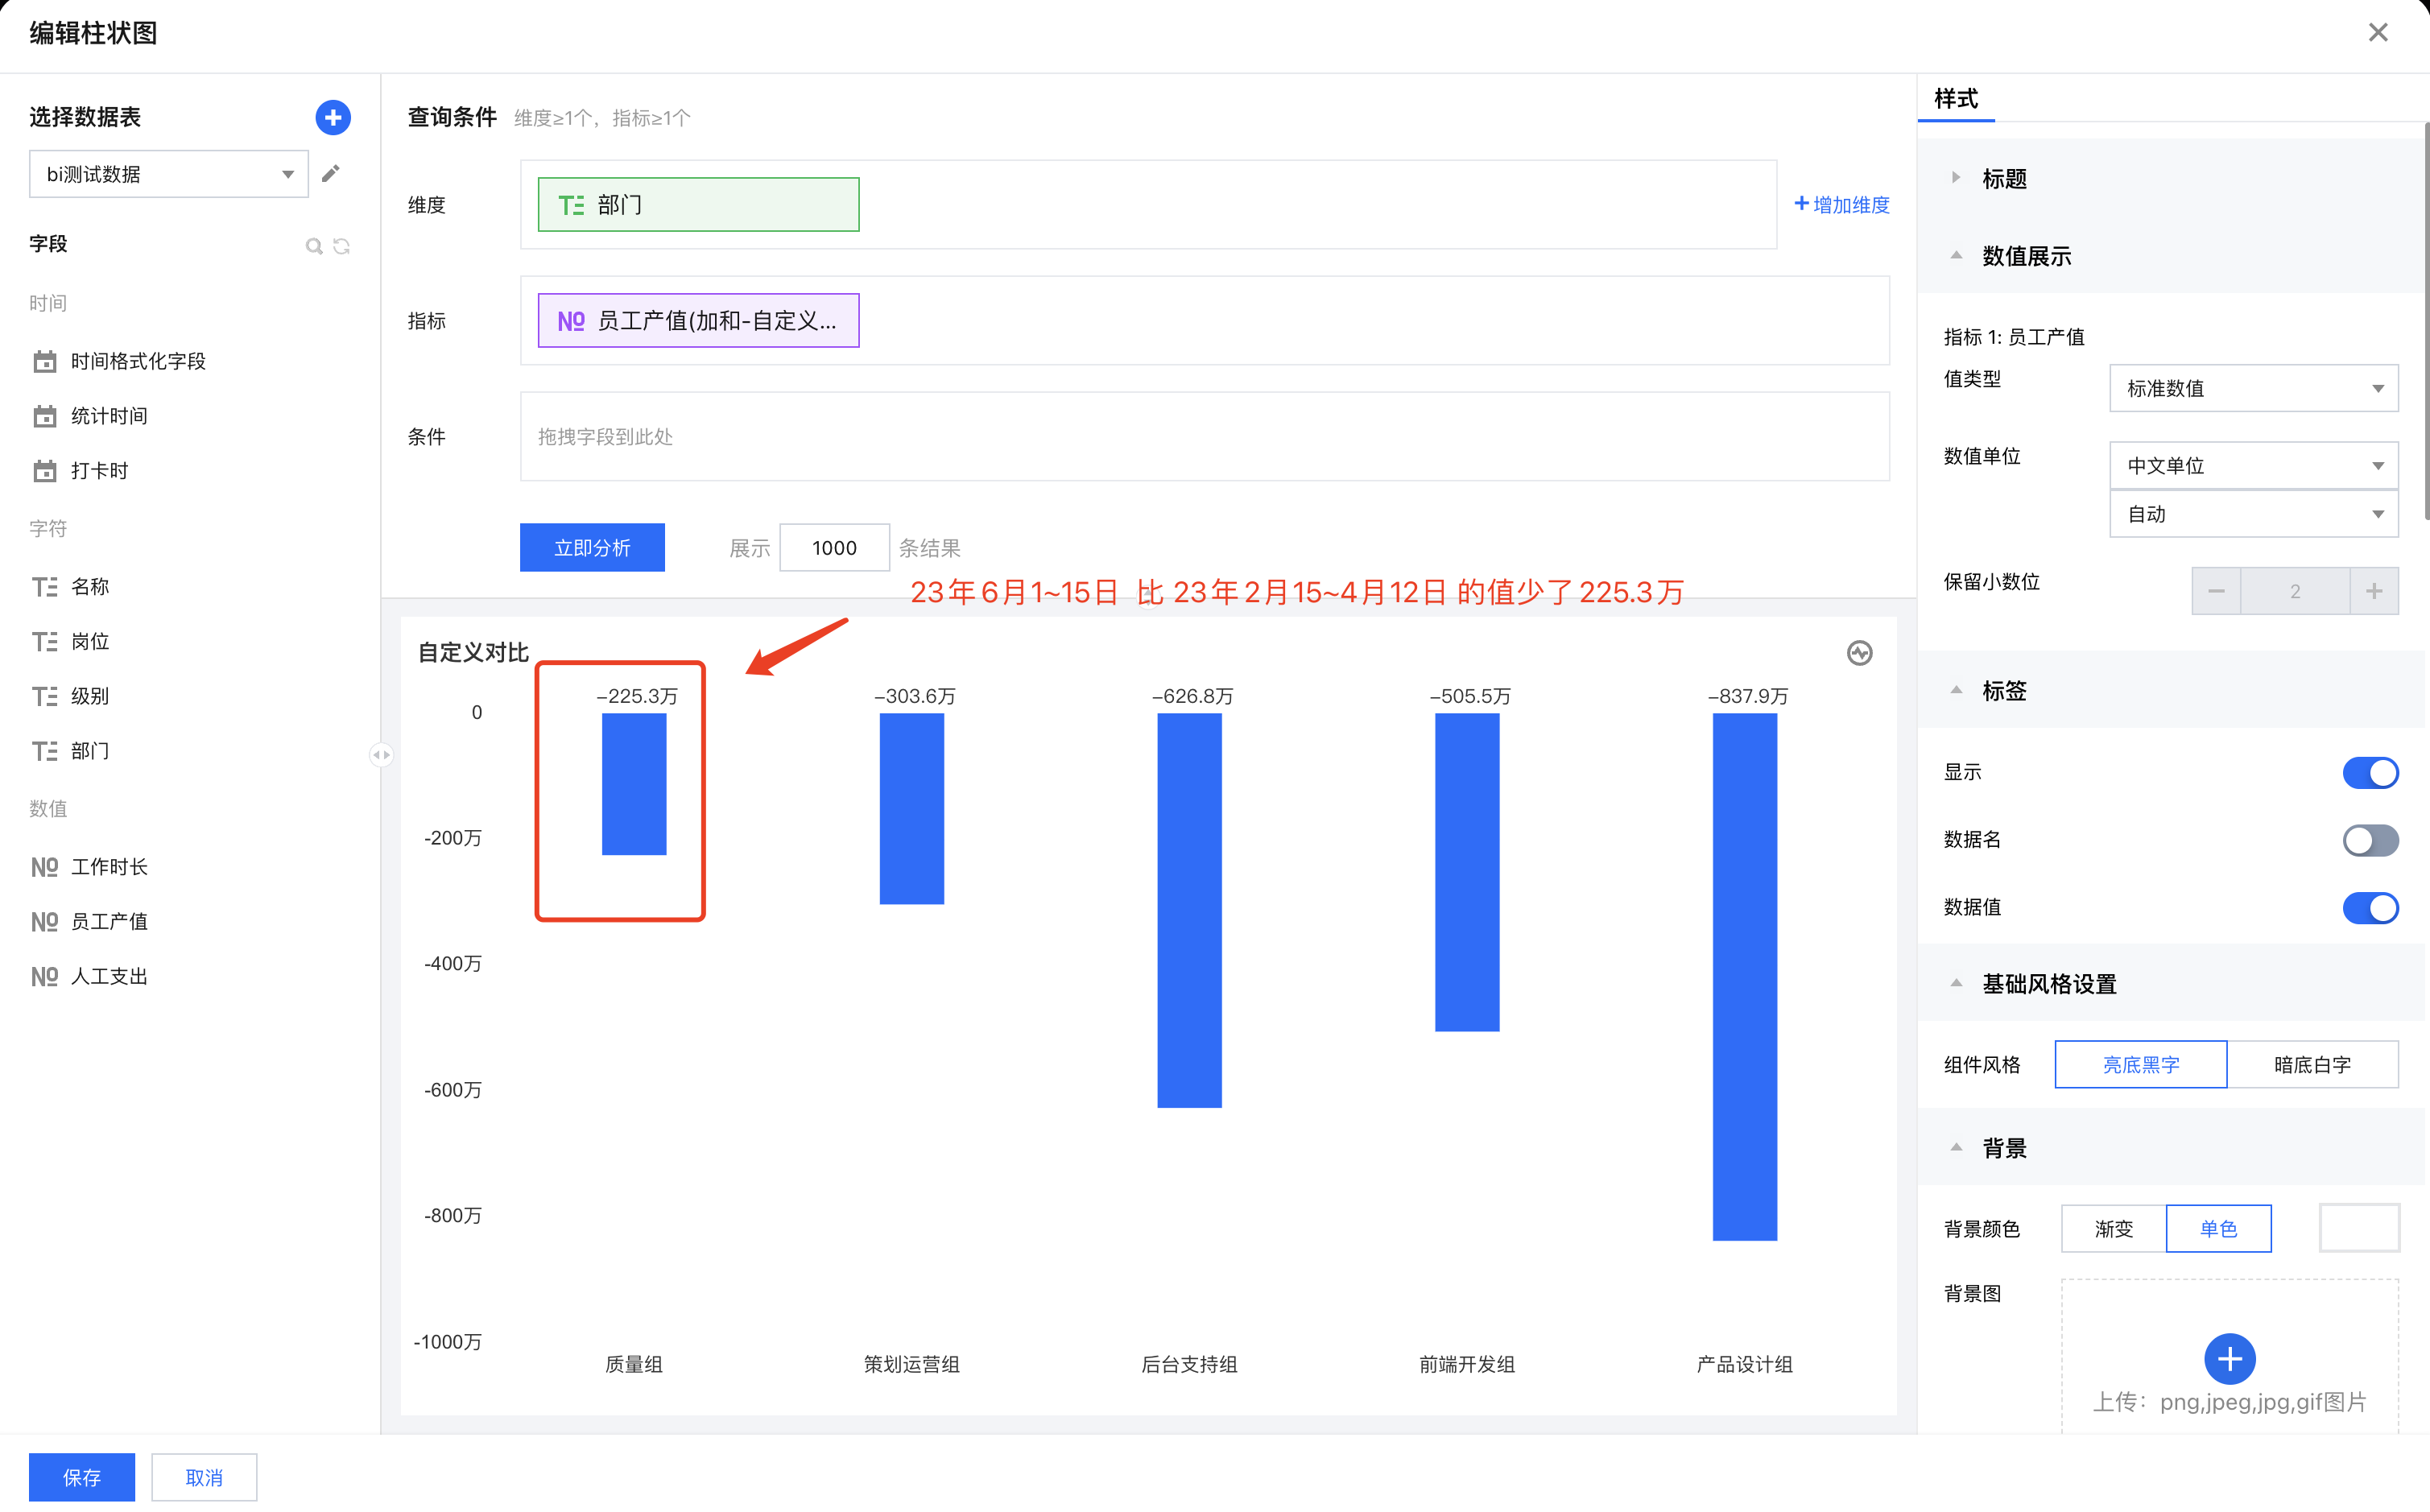This screenshot has width=2430, height=1512.
Task: Click the 1000 result count input
Action: (x=834, y=548)
